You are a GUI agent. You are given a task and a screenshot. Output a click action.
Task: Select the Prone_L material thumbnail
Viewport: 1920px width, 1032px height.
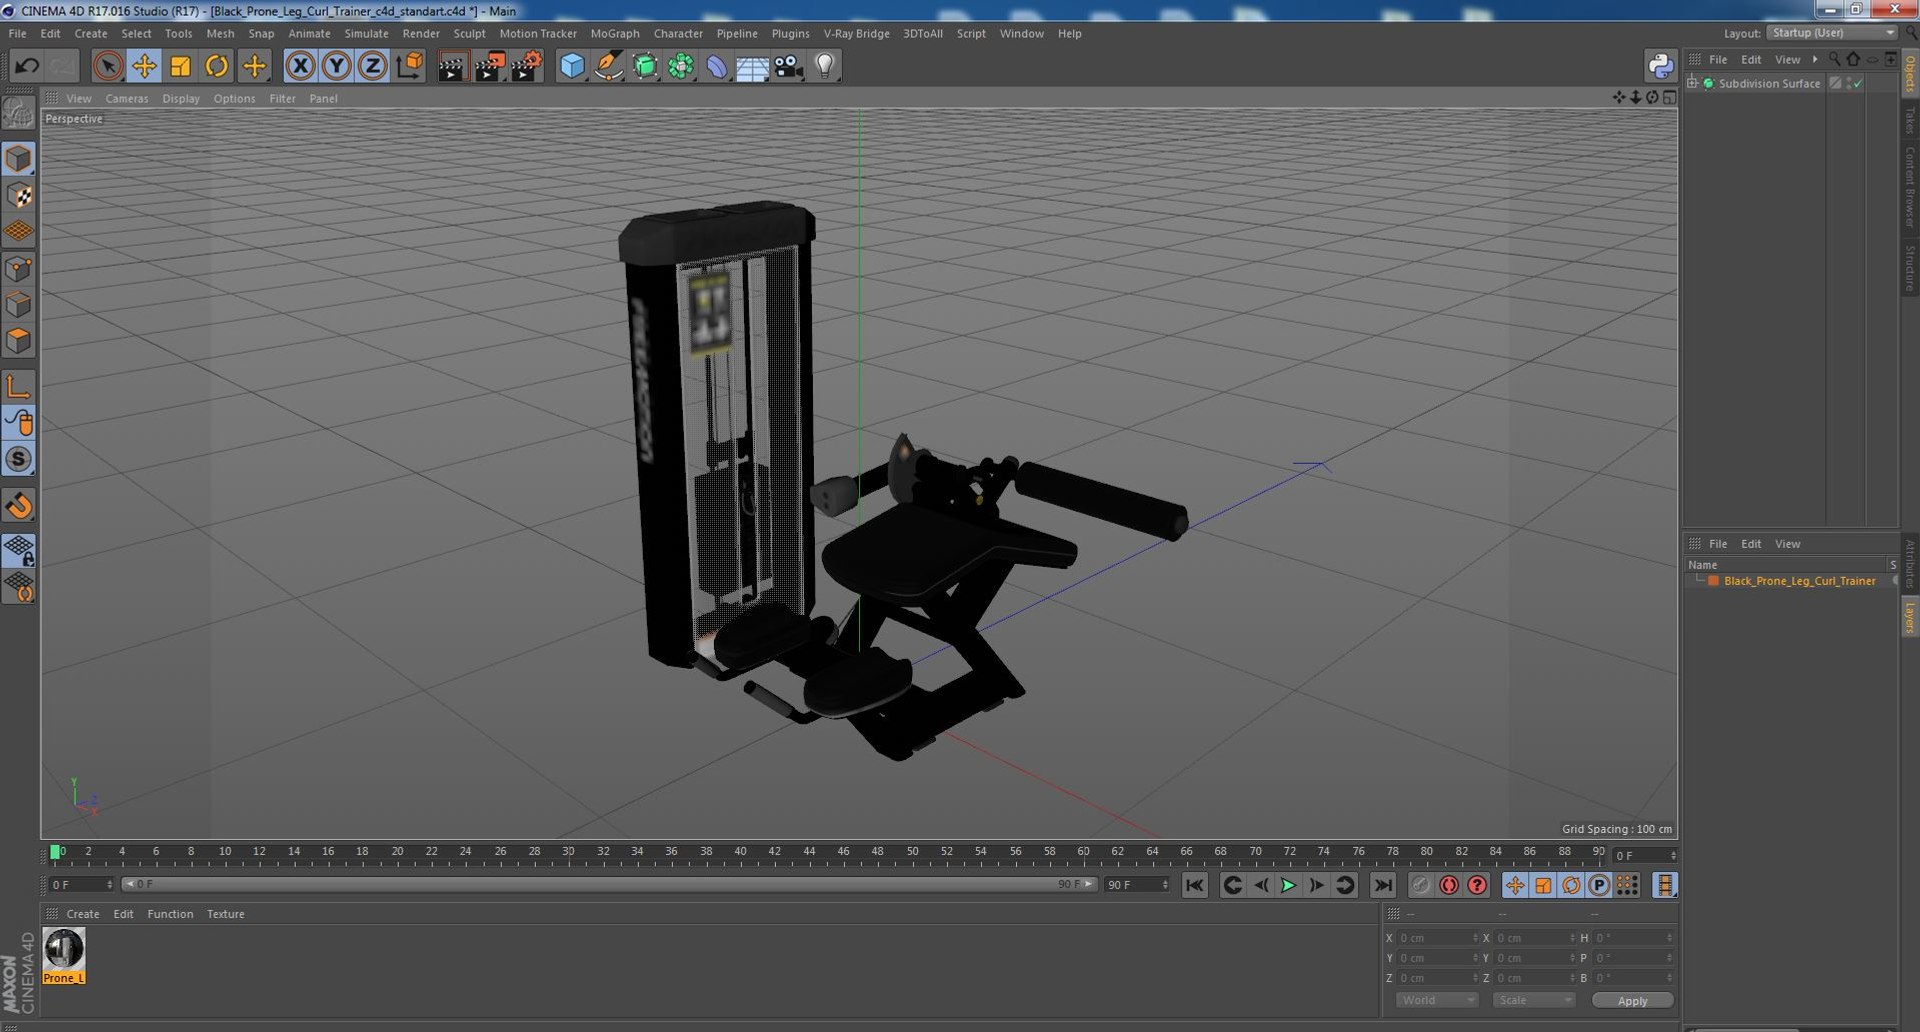coord(64,956)
